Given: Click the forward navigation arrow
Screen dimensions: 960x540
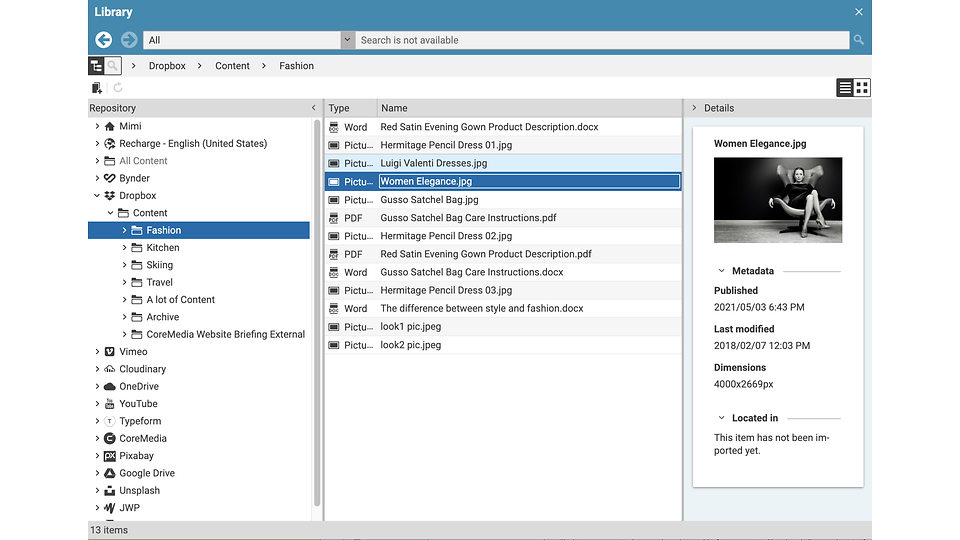Looking at the screenshot, I should click(129, 40).
